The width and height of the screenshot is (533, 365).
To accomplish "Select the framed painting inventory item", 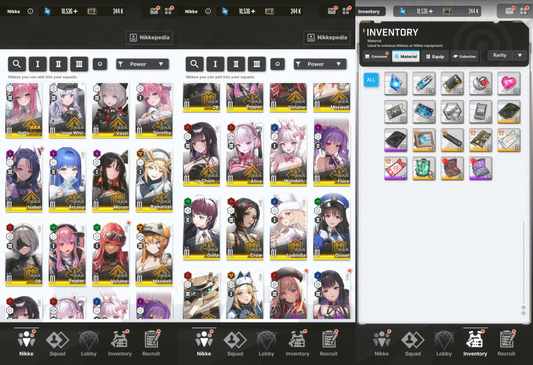I will 424,140.
